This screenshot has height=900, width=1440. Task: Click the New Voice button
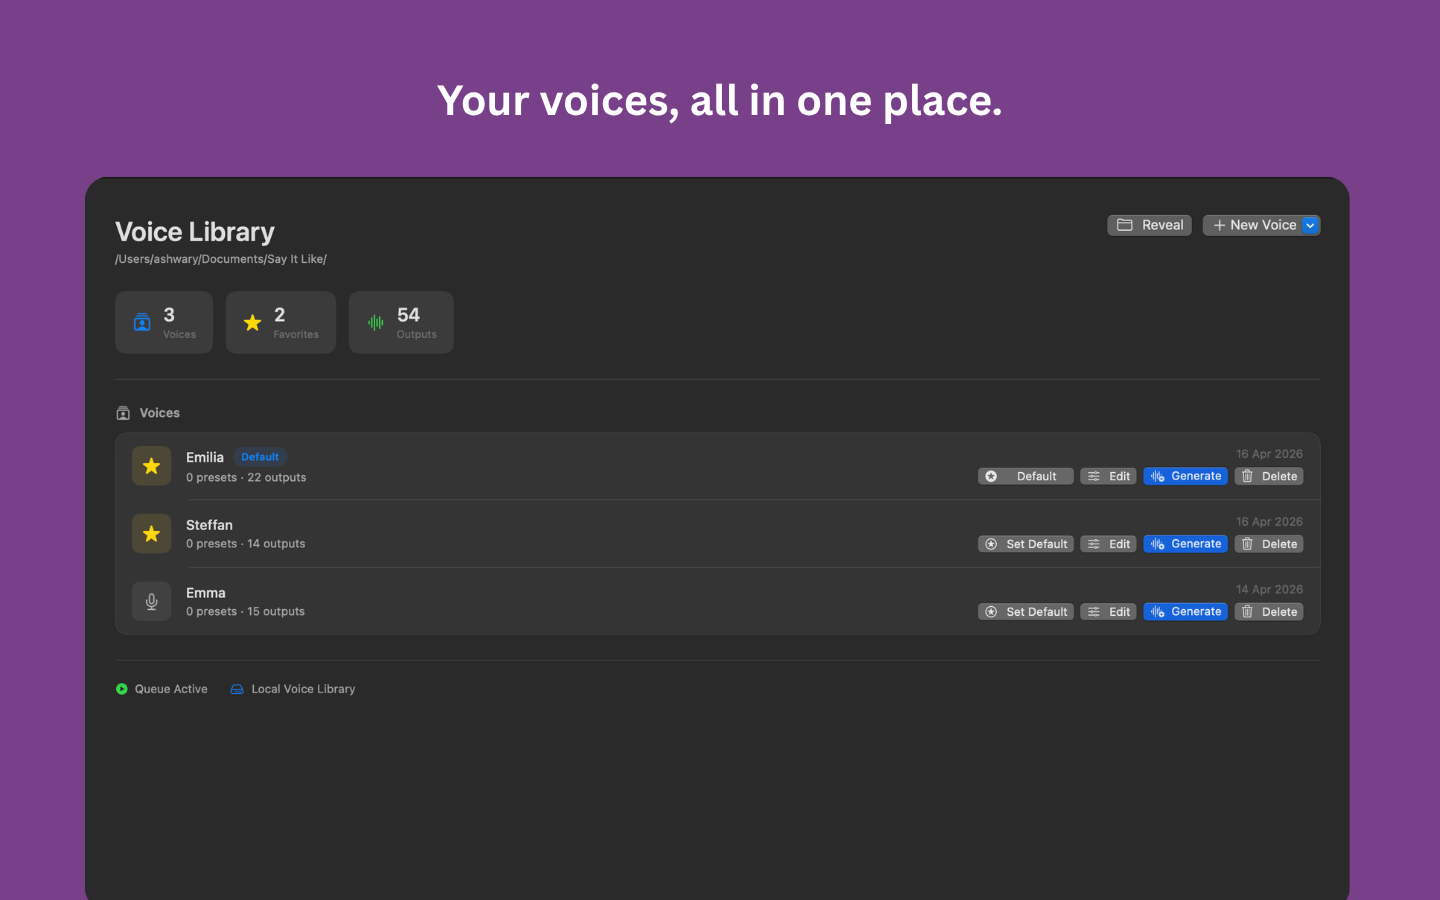(x=1253, y=225)
